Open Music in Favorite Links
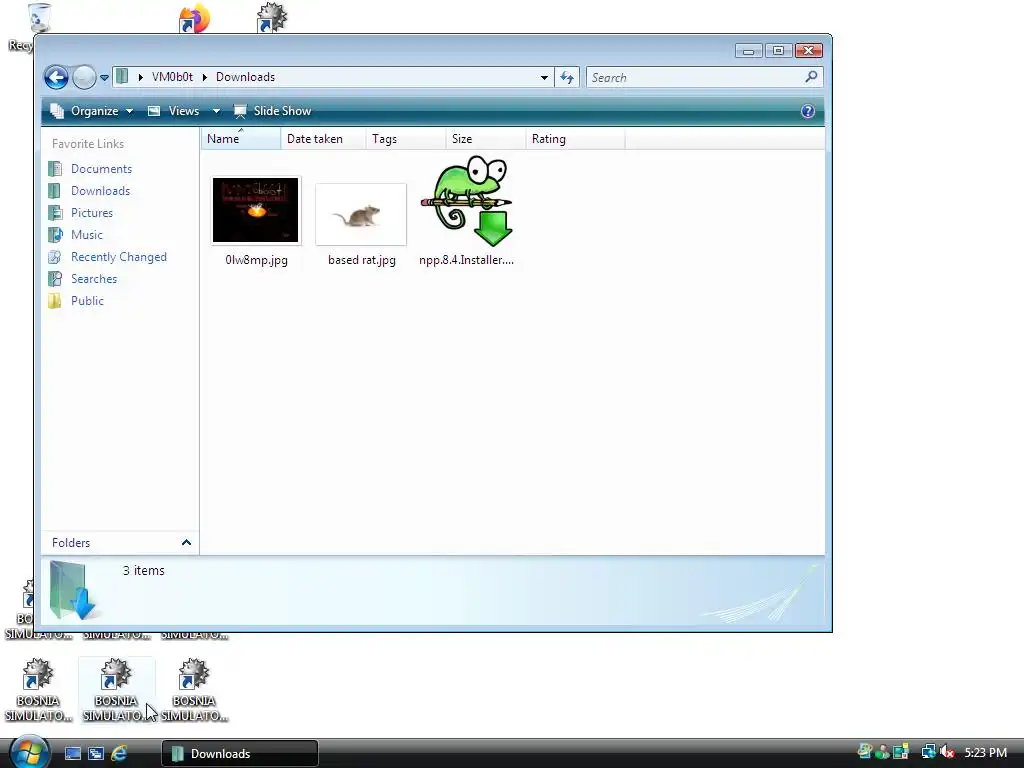This screenshot has height=768, width=1024. coord(87,234)
